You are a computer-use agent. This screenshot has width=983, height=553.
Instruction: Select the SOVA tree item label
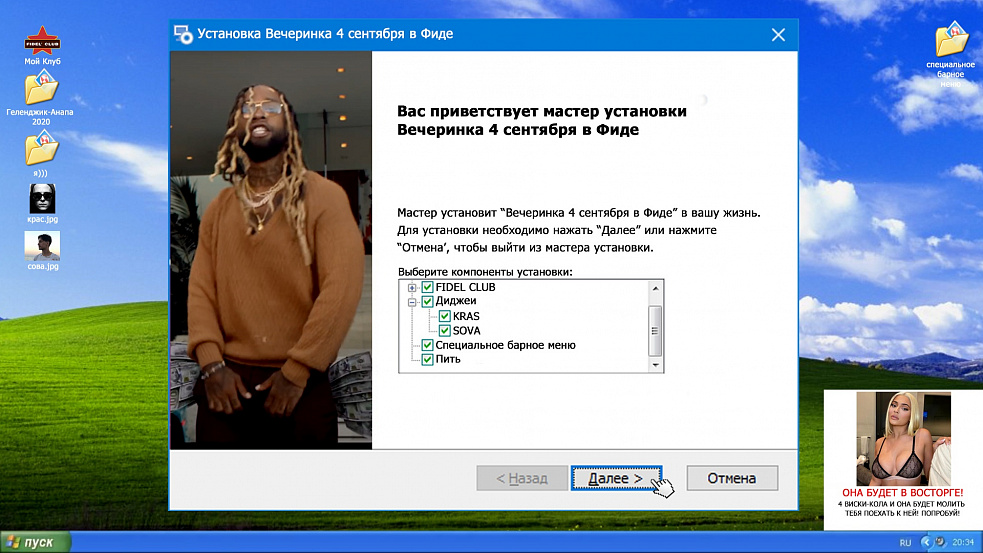tap(466, 330)
